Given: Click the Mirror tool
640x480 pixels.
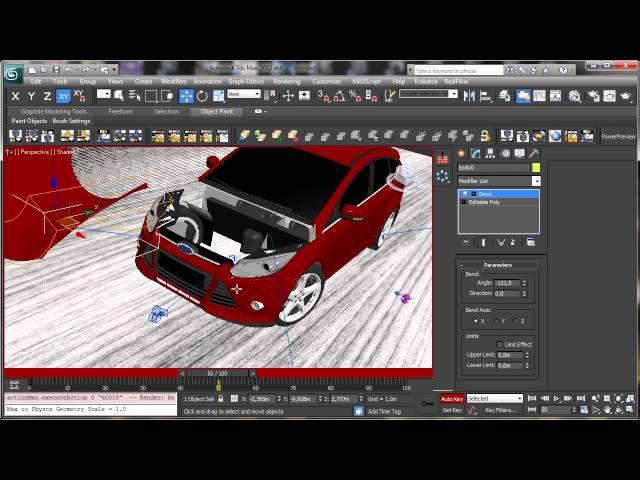Looking at the screenshot, I should 469,96.
